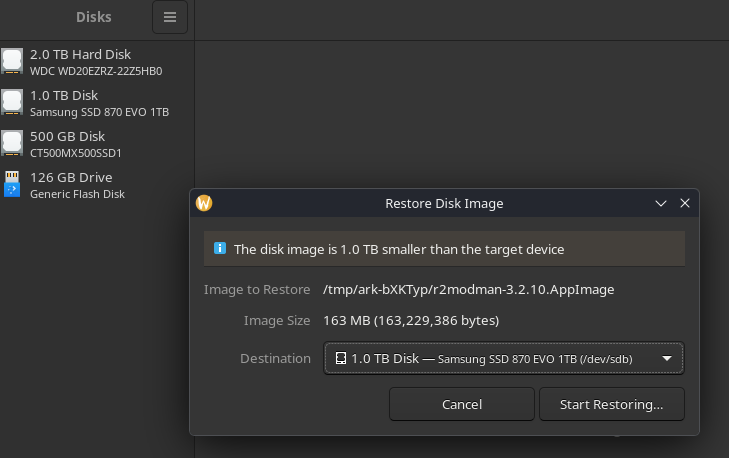Open the Destination drive dropdown
Viewport: 729px width, 458px height.
[504, 358]
